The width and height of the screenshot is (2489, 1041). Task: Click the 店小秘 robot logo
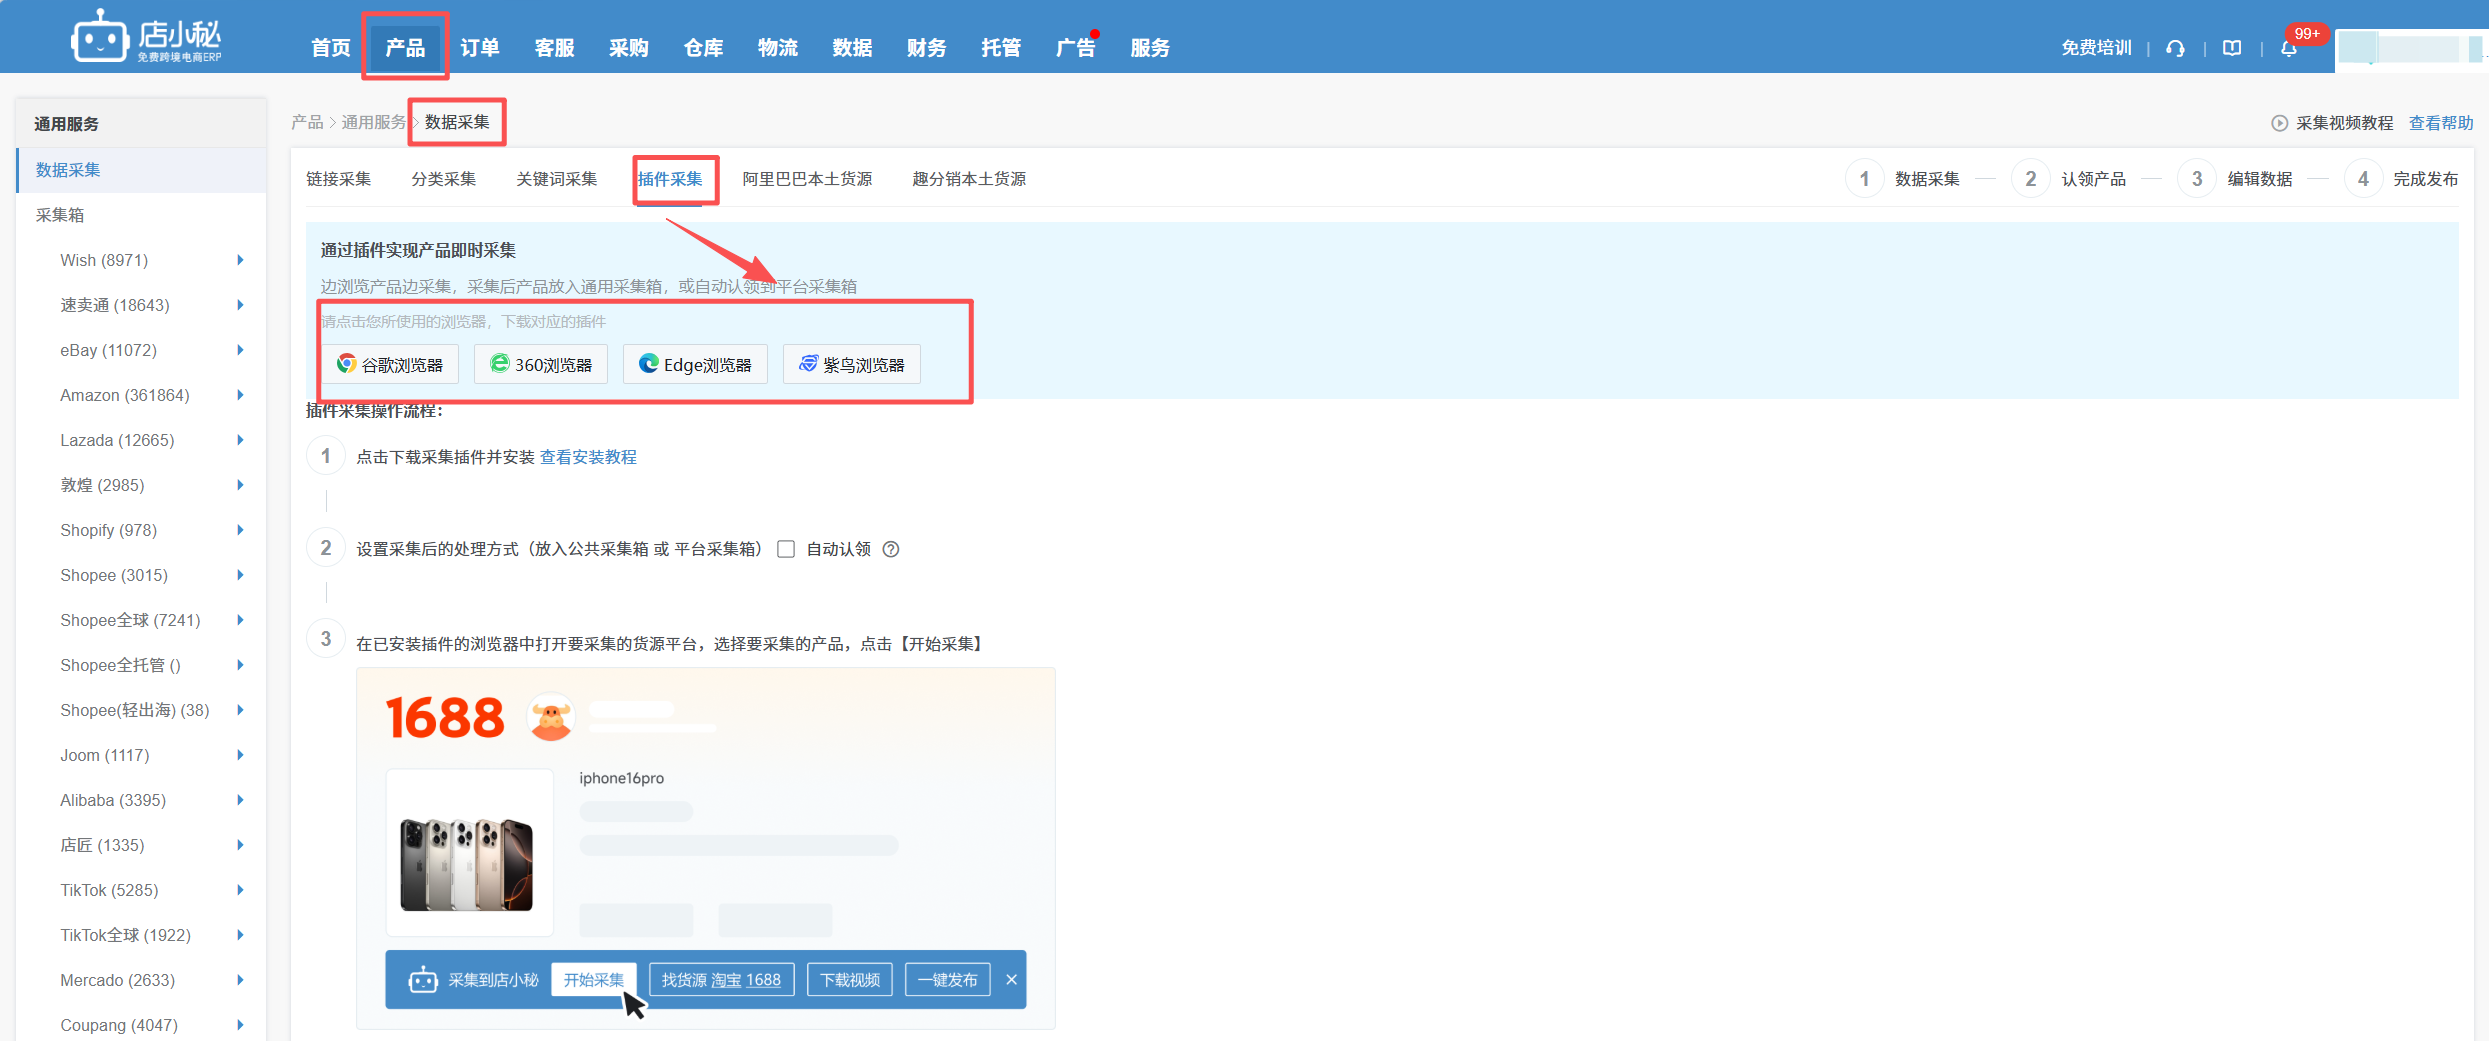tap(145, 37)
